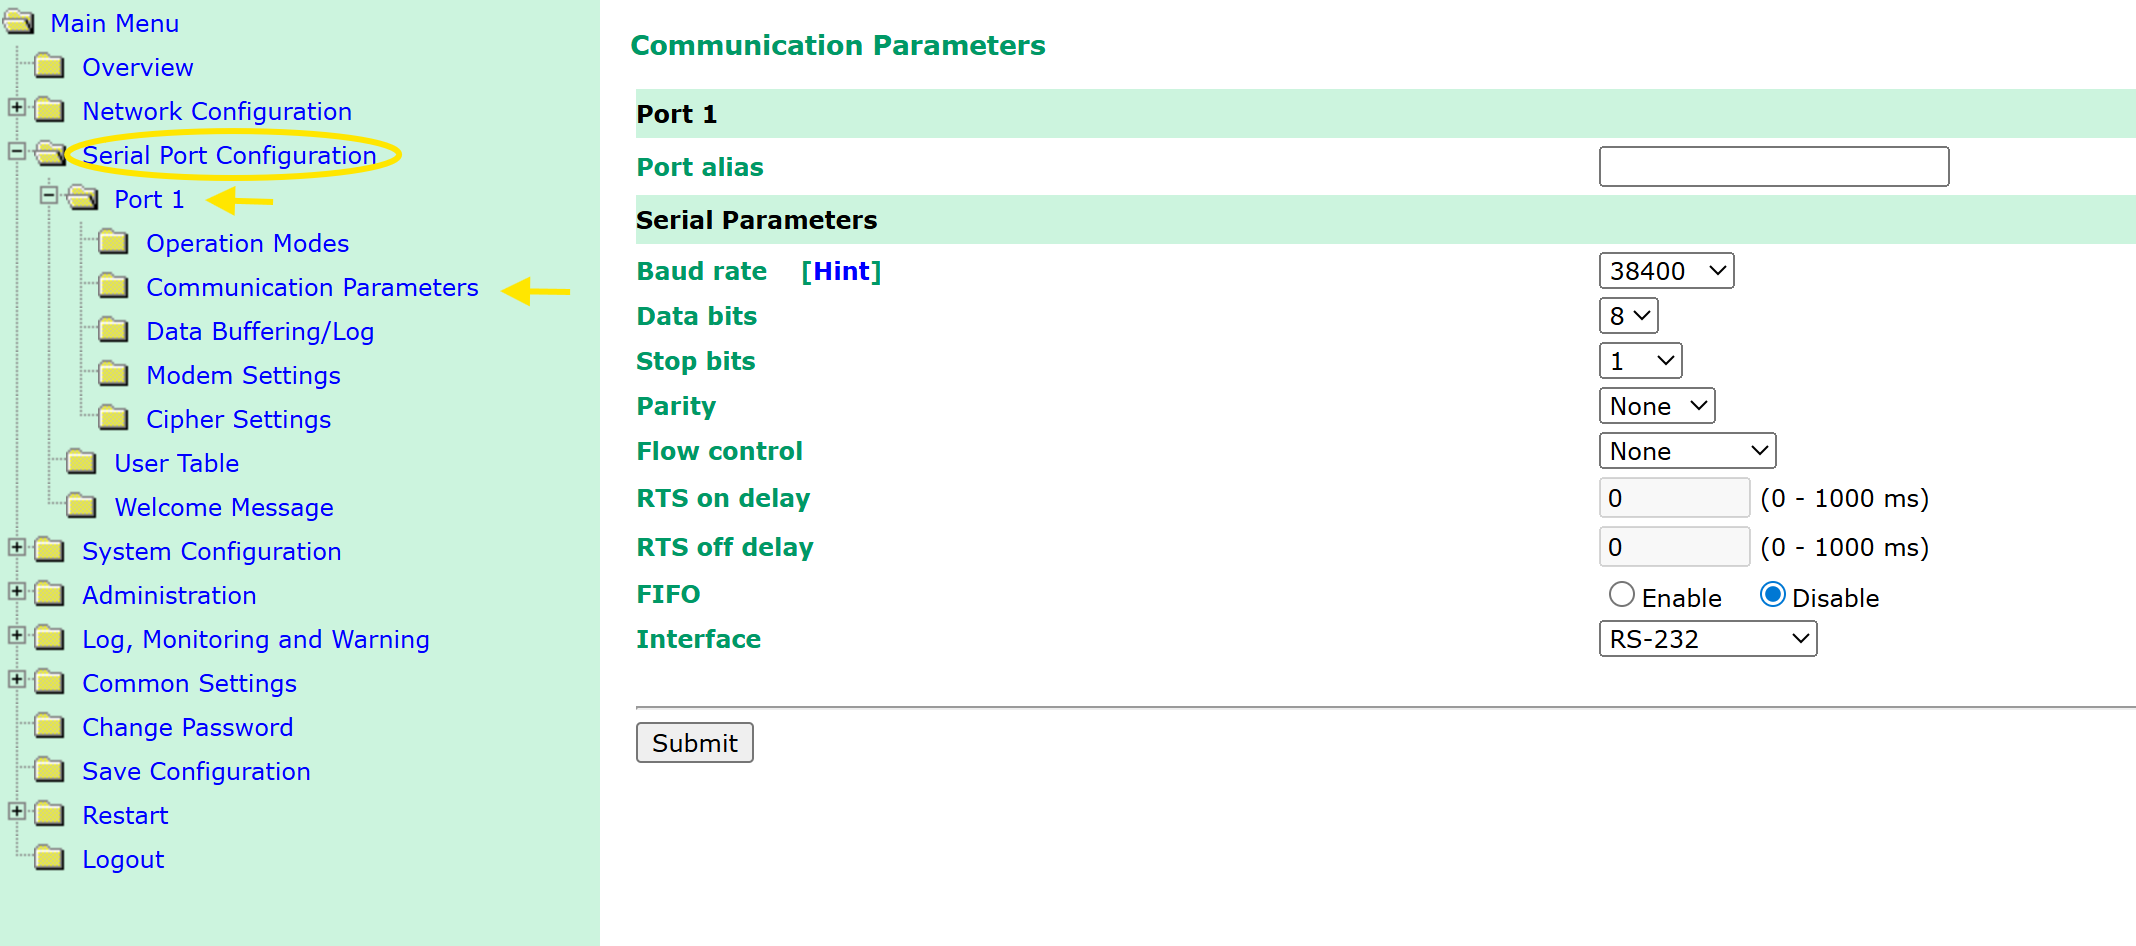Open the Data Buffering/Log menu item

pos(260,331)
